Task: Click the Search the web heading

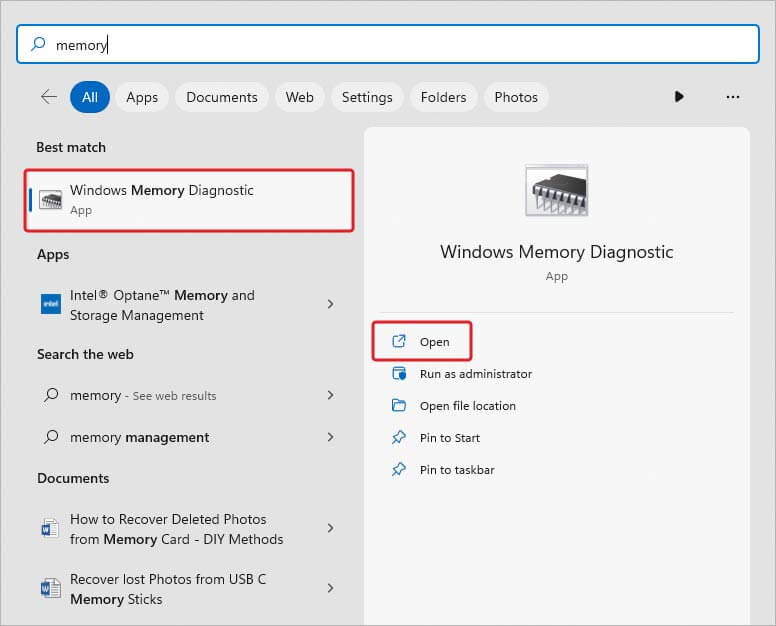Action: click(x=85, y=354)
